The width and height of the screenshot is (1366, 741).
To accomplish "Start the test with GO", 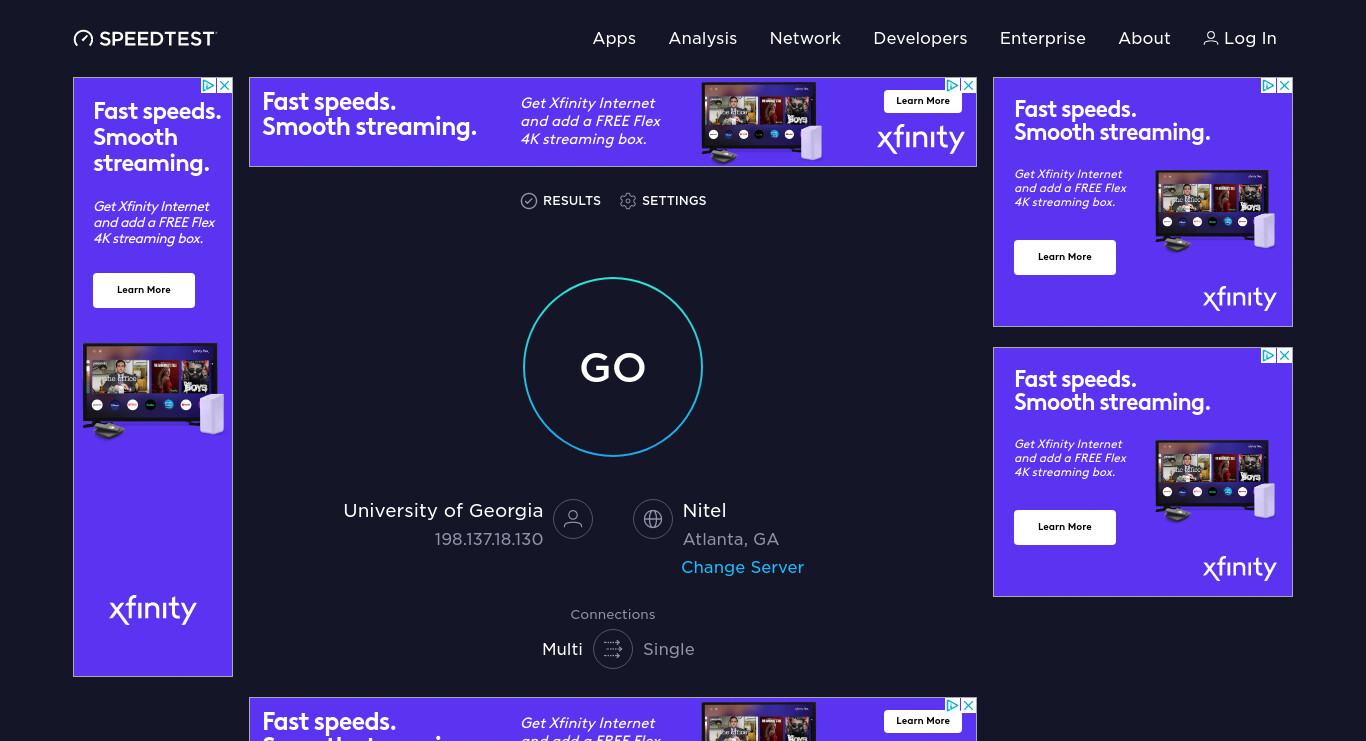I will coord(613,367).
